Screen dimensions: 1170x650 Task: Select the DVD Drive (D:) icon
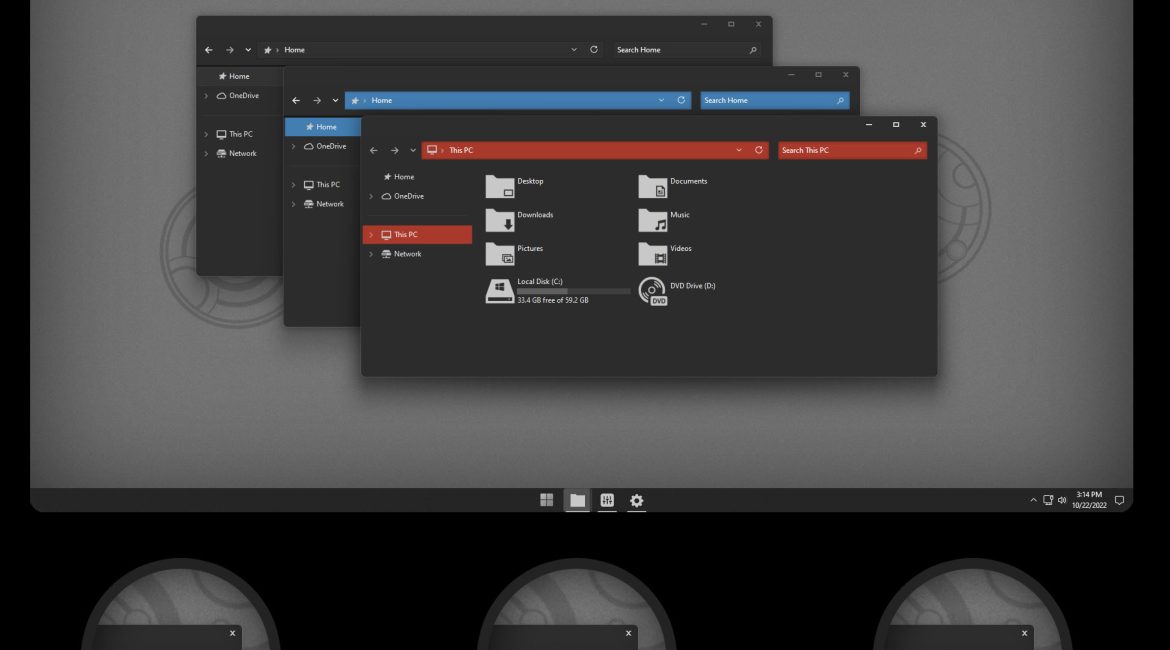click(x=652, y=291)
